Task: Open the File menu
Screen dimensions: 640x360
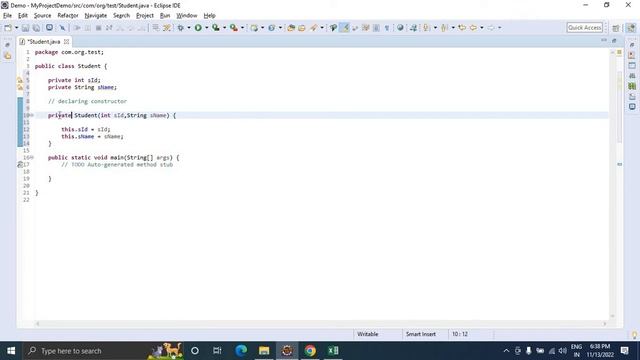Action: click(7, 16)
